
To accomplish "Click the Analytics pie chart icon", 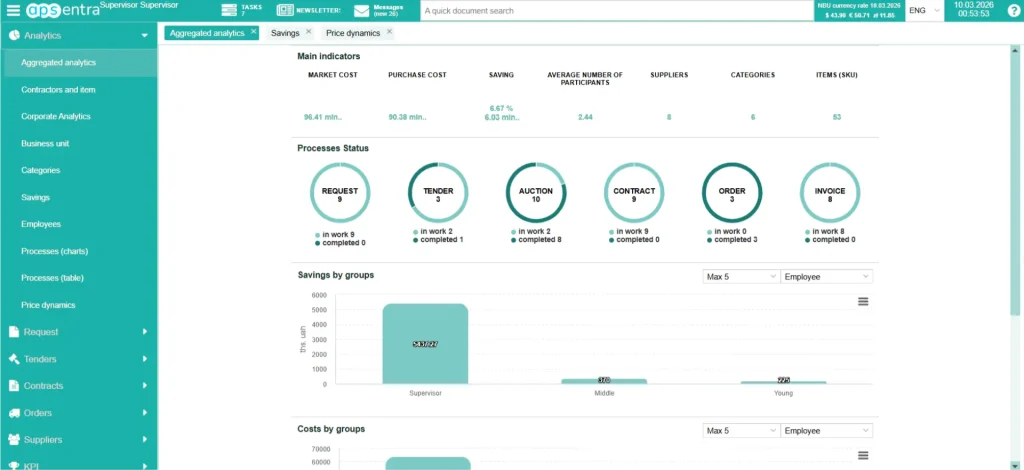I will coord(14,35).
